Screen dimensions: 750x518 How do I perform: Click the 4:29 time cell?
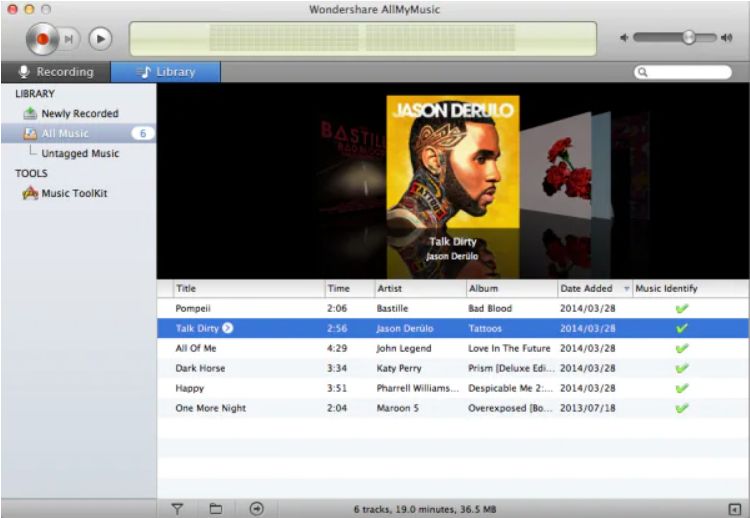pos(337,348)
